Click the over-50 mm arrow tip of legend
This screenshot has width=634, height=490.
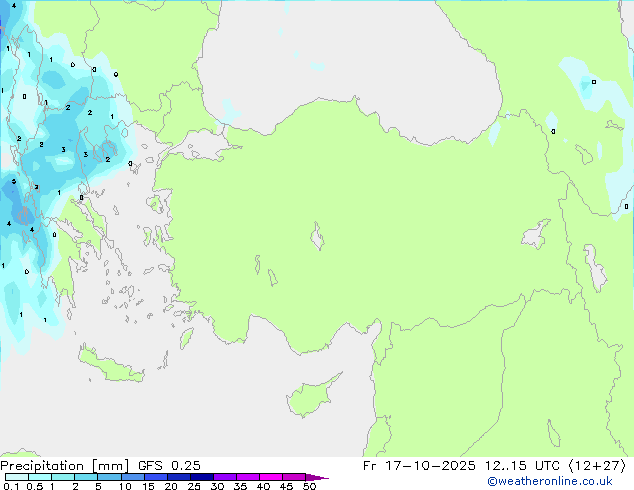pos(317,477)
